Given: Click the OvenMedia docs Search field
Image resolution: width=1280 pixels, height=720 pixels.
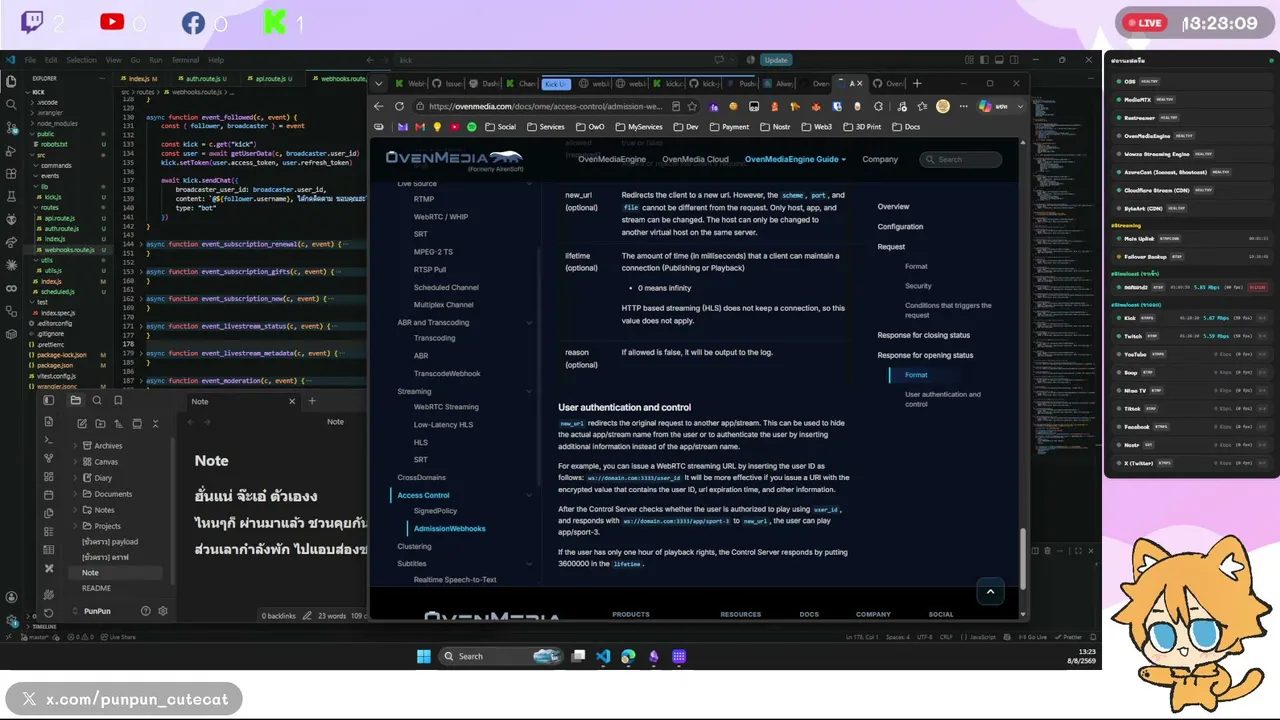Looking at the screenshot, I should coord(960,159).
